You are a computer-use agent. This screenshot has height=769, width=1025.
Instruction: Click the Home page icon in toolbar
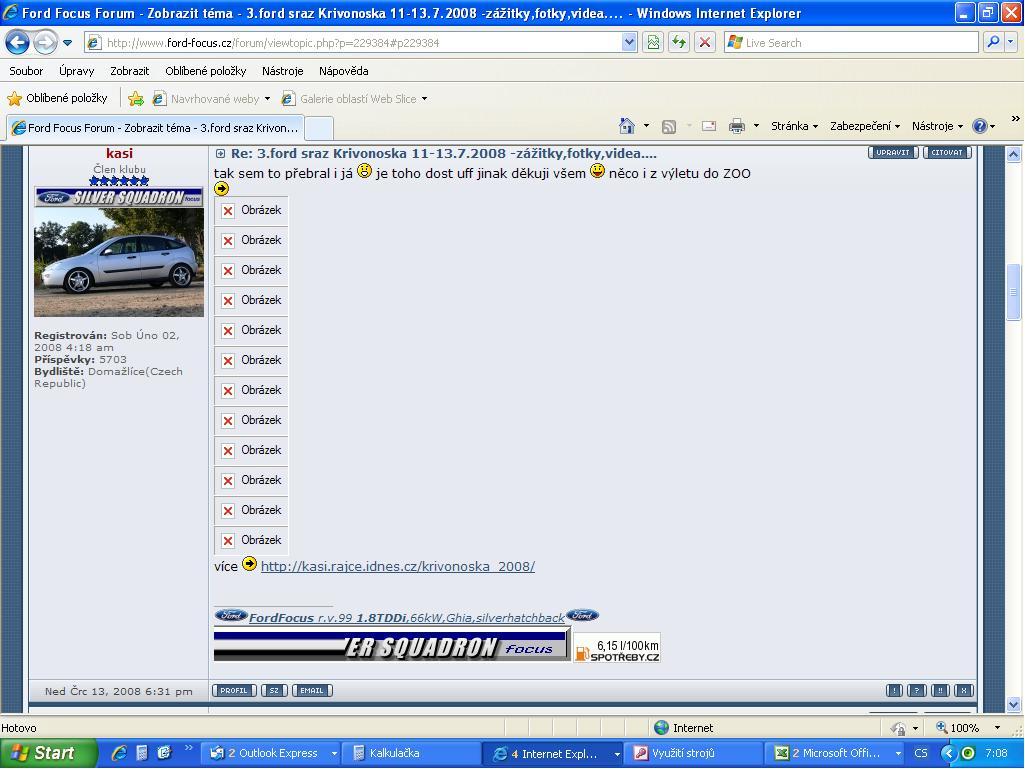(627, 126)
